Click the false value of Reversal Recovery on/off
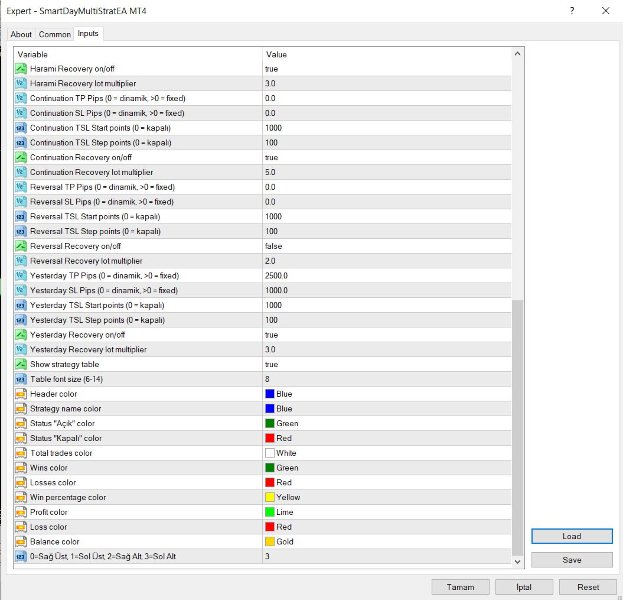The width and height of the screenshot is (623, 600). point(273,246)
